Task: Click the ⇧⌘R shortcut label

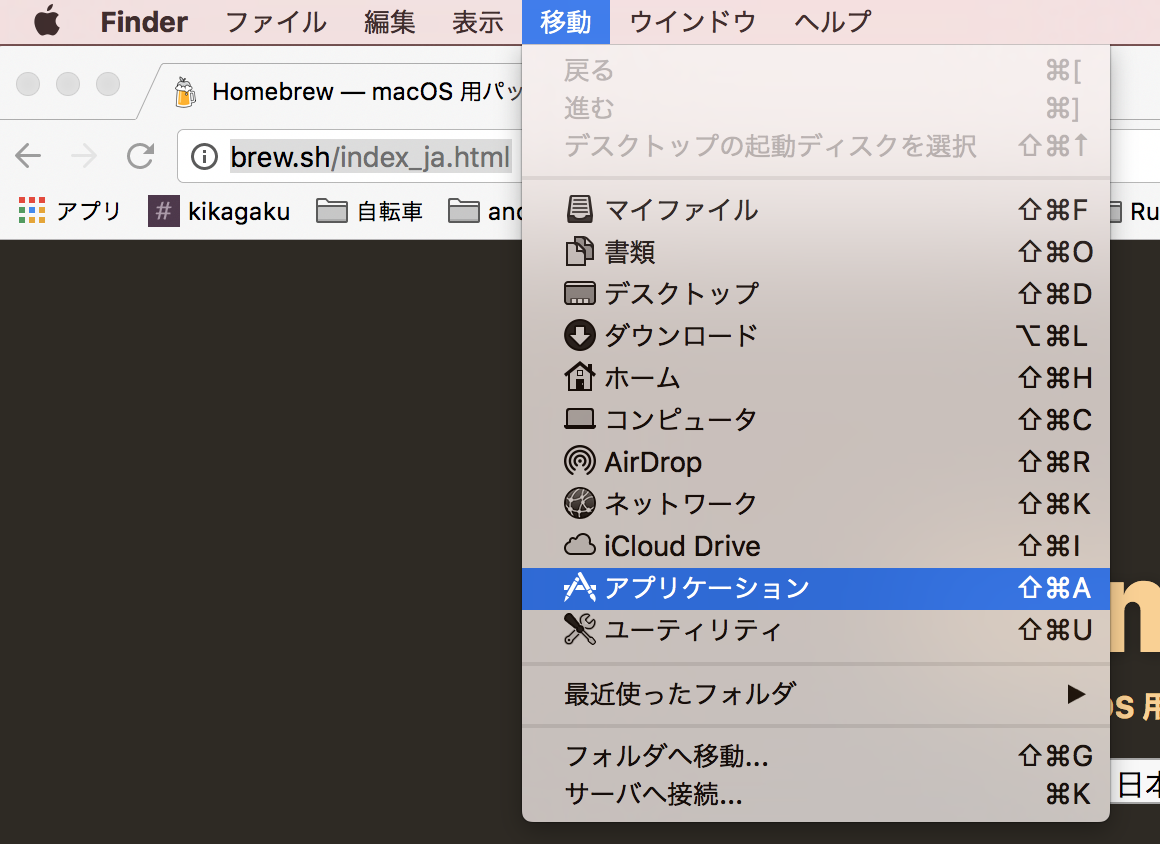Action: [x=1054, y=462]
